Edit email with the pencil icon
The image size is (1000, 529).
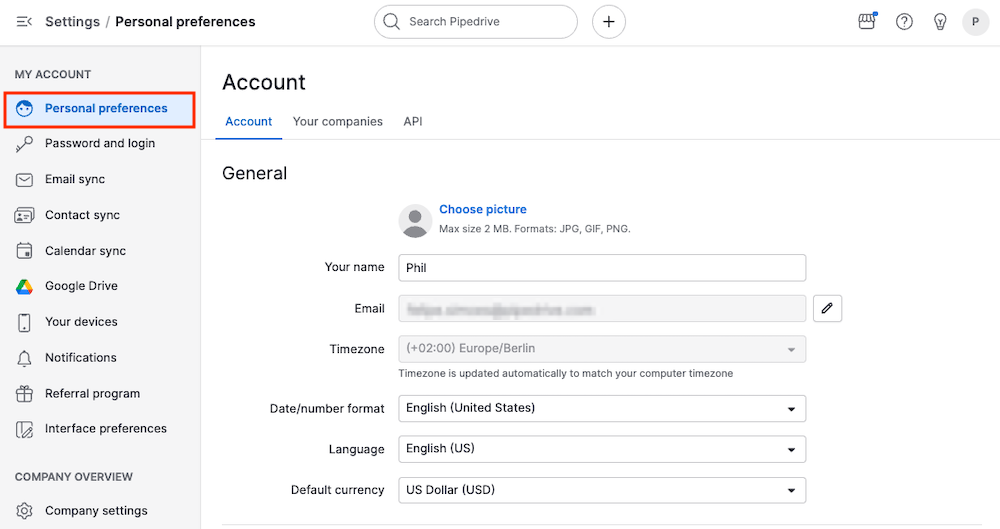pos(827,308)
